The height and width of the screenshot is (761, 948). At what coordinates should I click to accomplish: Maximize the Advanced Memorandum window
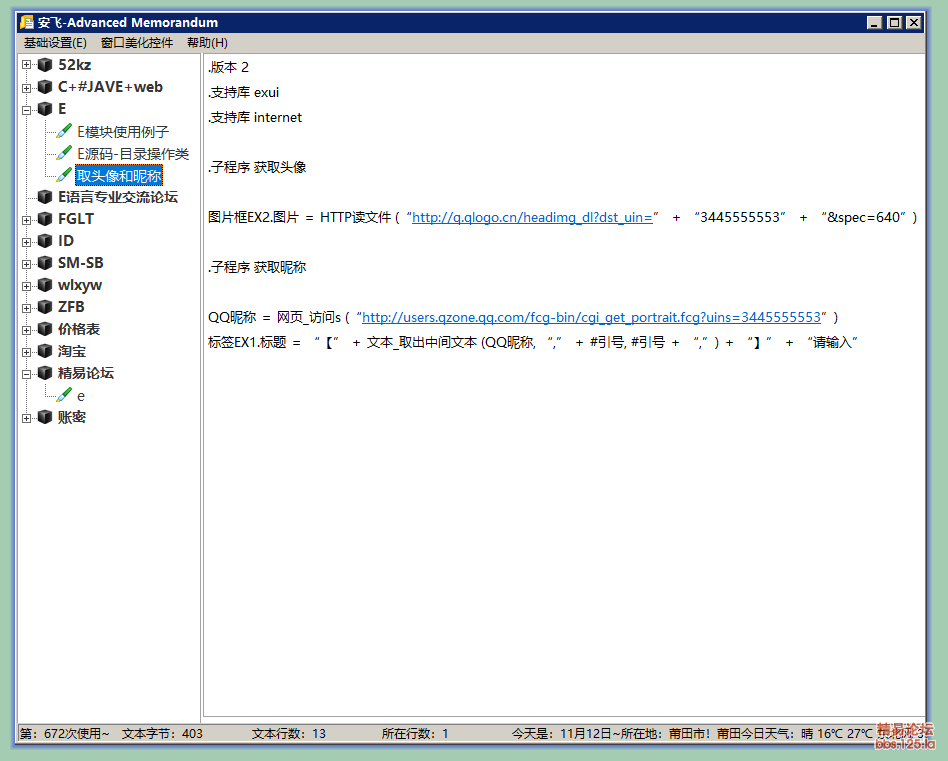894,22
